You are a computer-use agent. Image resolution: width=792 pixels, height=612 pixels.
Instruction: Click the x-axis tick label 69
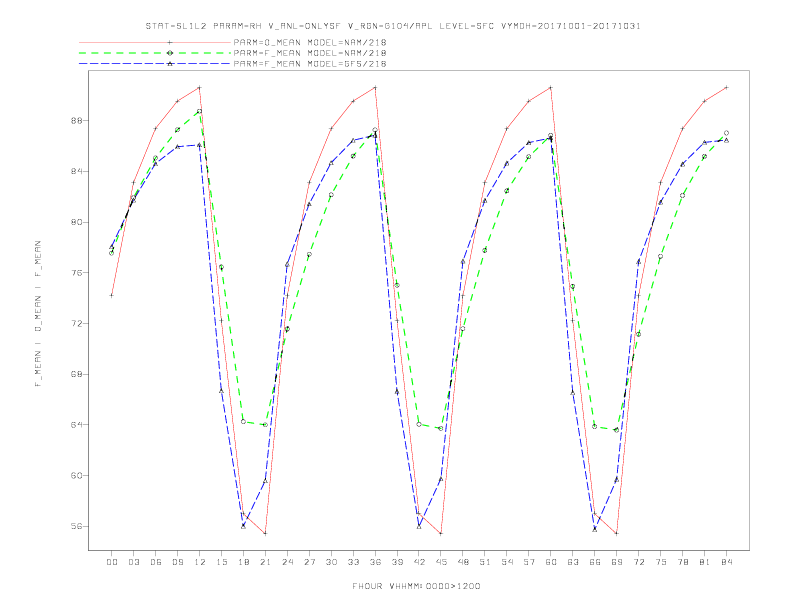(617, 562)
